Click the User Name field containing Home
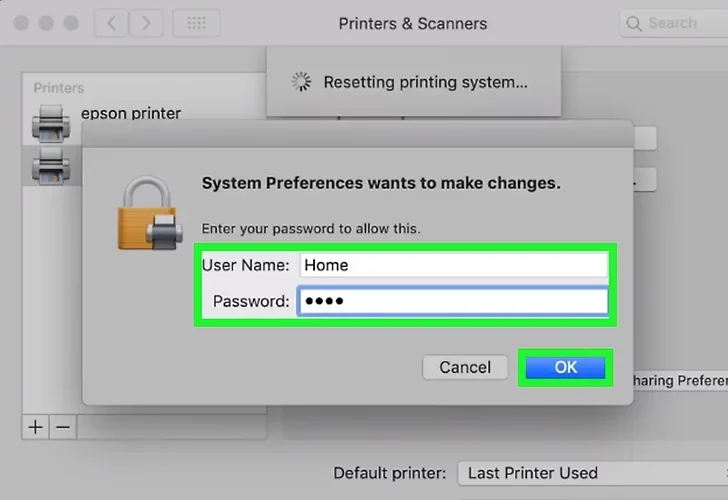Image resolution: width=728 pixels, height=500 pixels. pos(454,265)
